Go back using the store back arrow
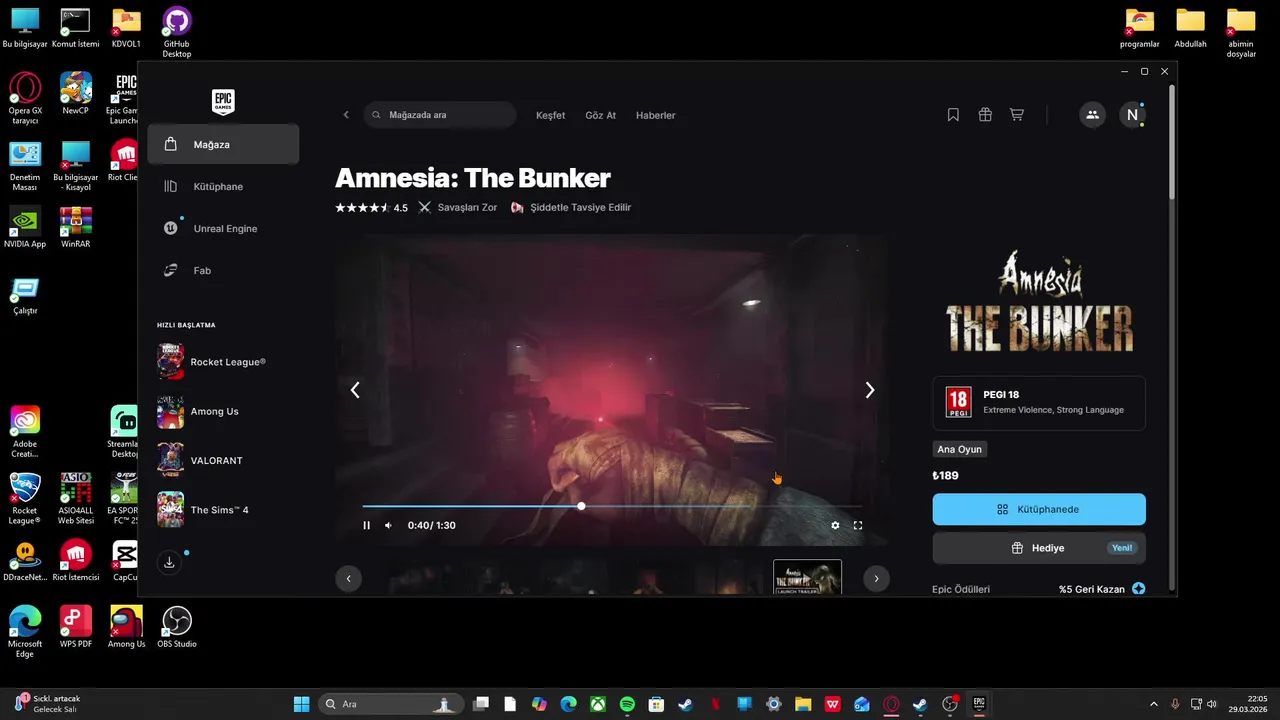 346,115
